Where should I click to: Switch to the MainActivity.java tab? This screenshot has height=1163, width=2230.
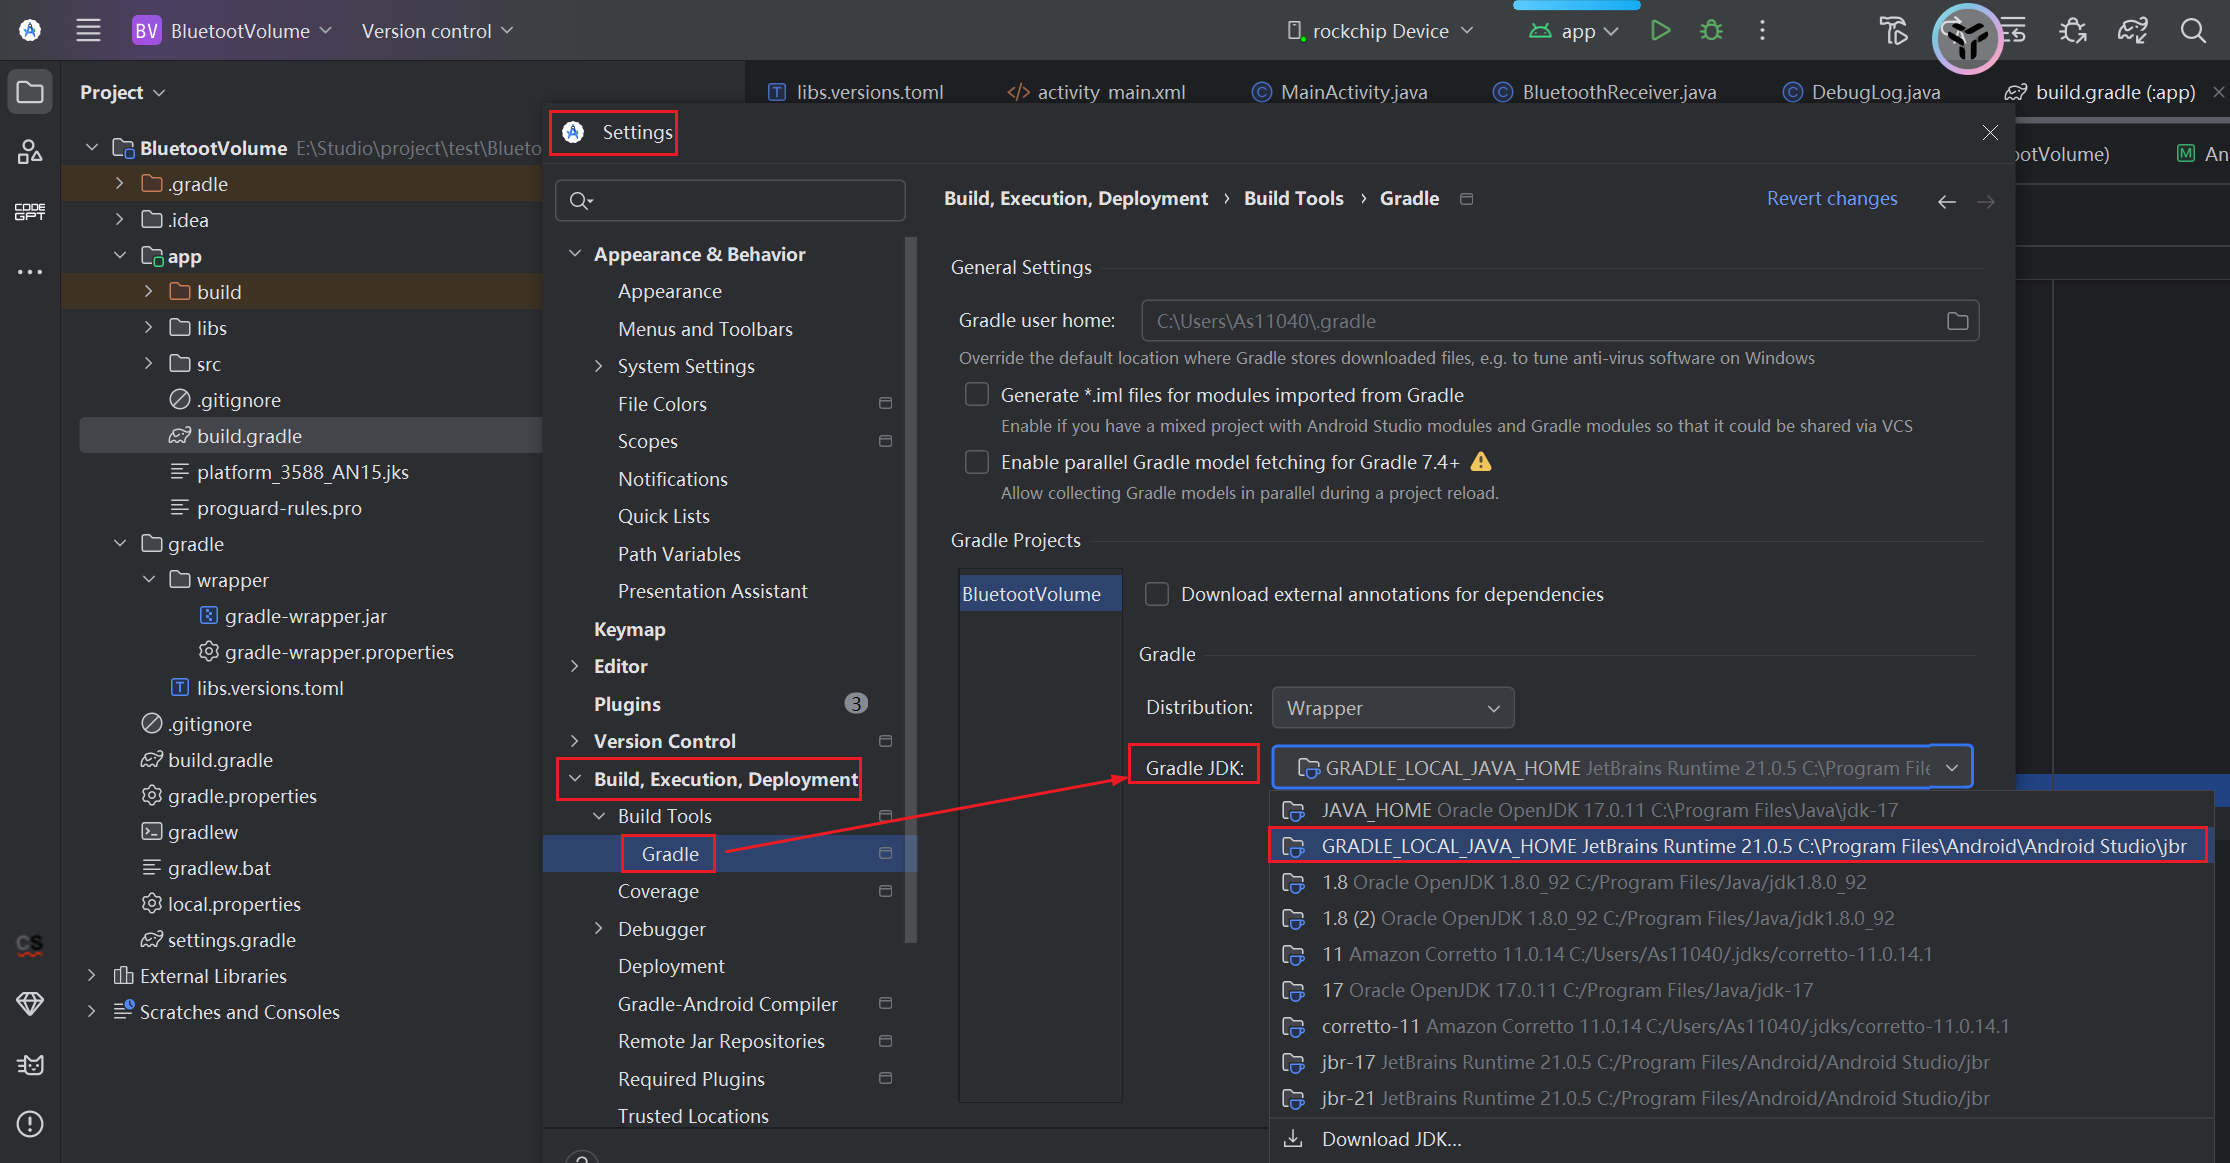coord(1340,92)
